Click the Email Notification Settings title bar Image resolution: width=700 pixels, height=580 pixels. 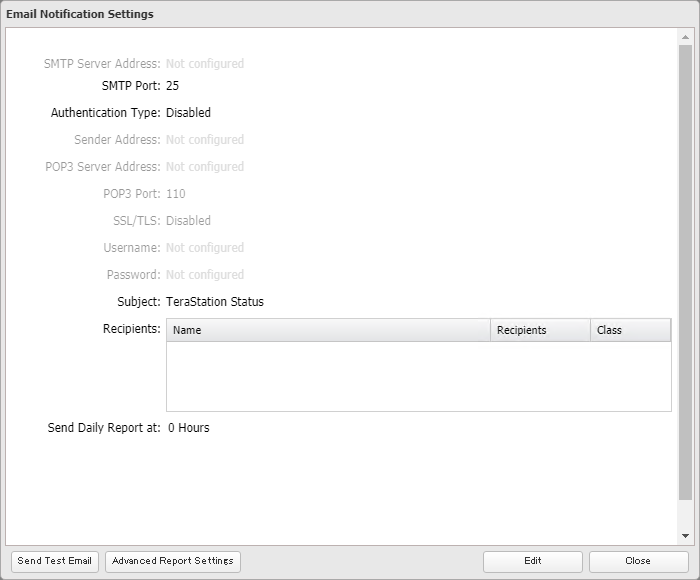tap(350, 14)
